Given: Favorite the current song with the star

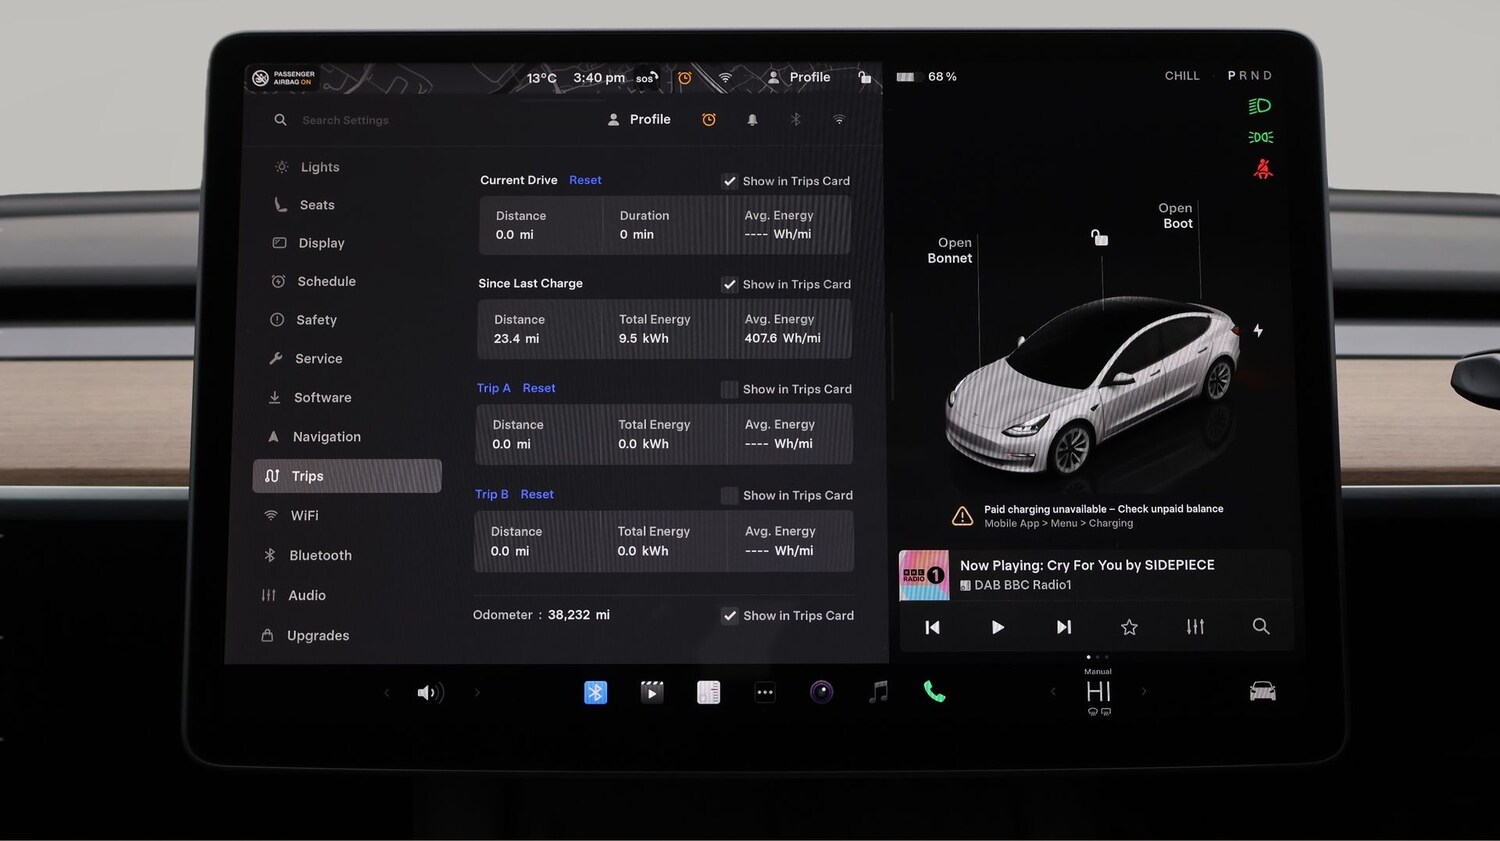Looking at the screenshot, I should point(1129,627).
